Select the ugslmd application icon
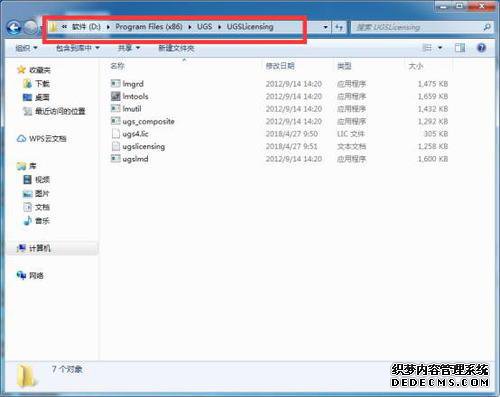The width and height of the screenshot is (500, 397). (115, 159)
